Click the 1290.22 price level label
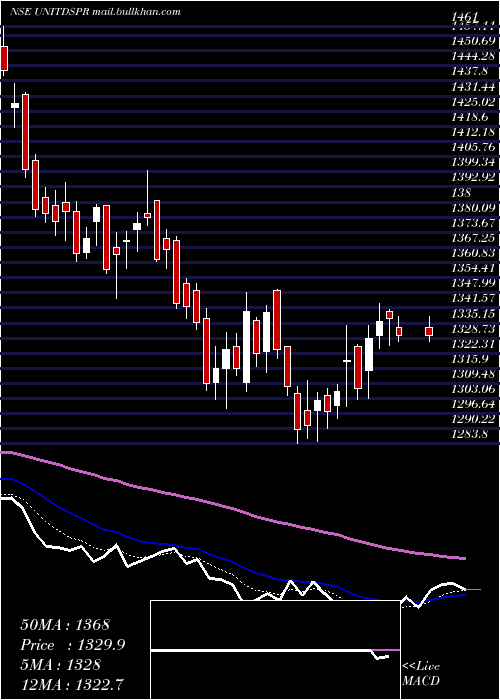 pyautogui.click(x=473, y=420)
